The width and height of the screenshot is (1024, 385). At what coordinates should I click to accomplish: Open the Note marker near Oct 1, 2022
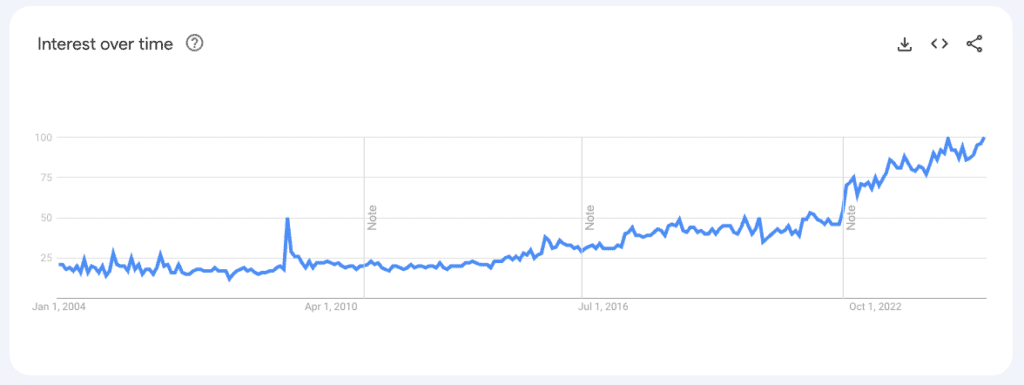(852, 217)
